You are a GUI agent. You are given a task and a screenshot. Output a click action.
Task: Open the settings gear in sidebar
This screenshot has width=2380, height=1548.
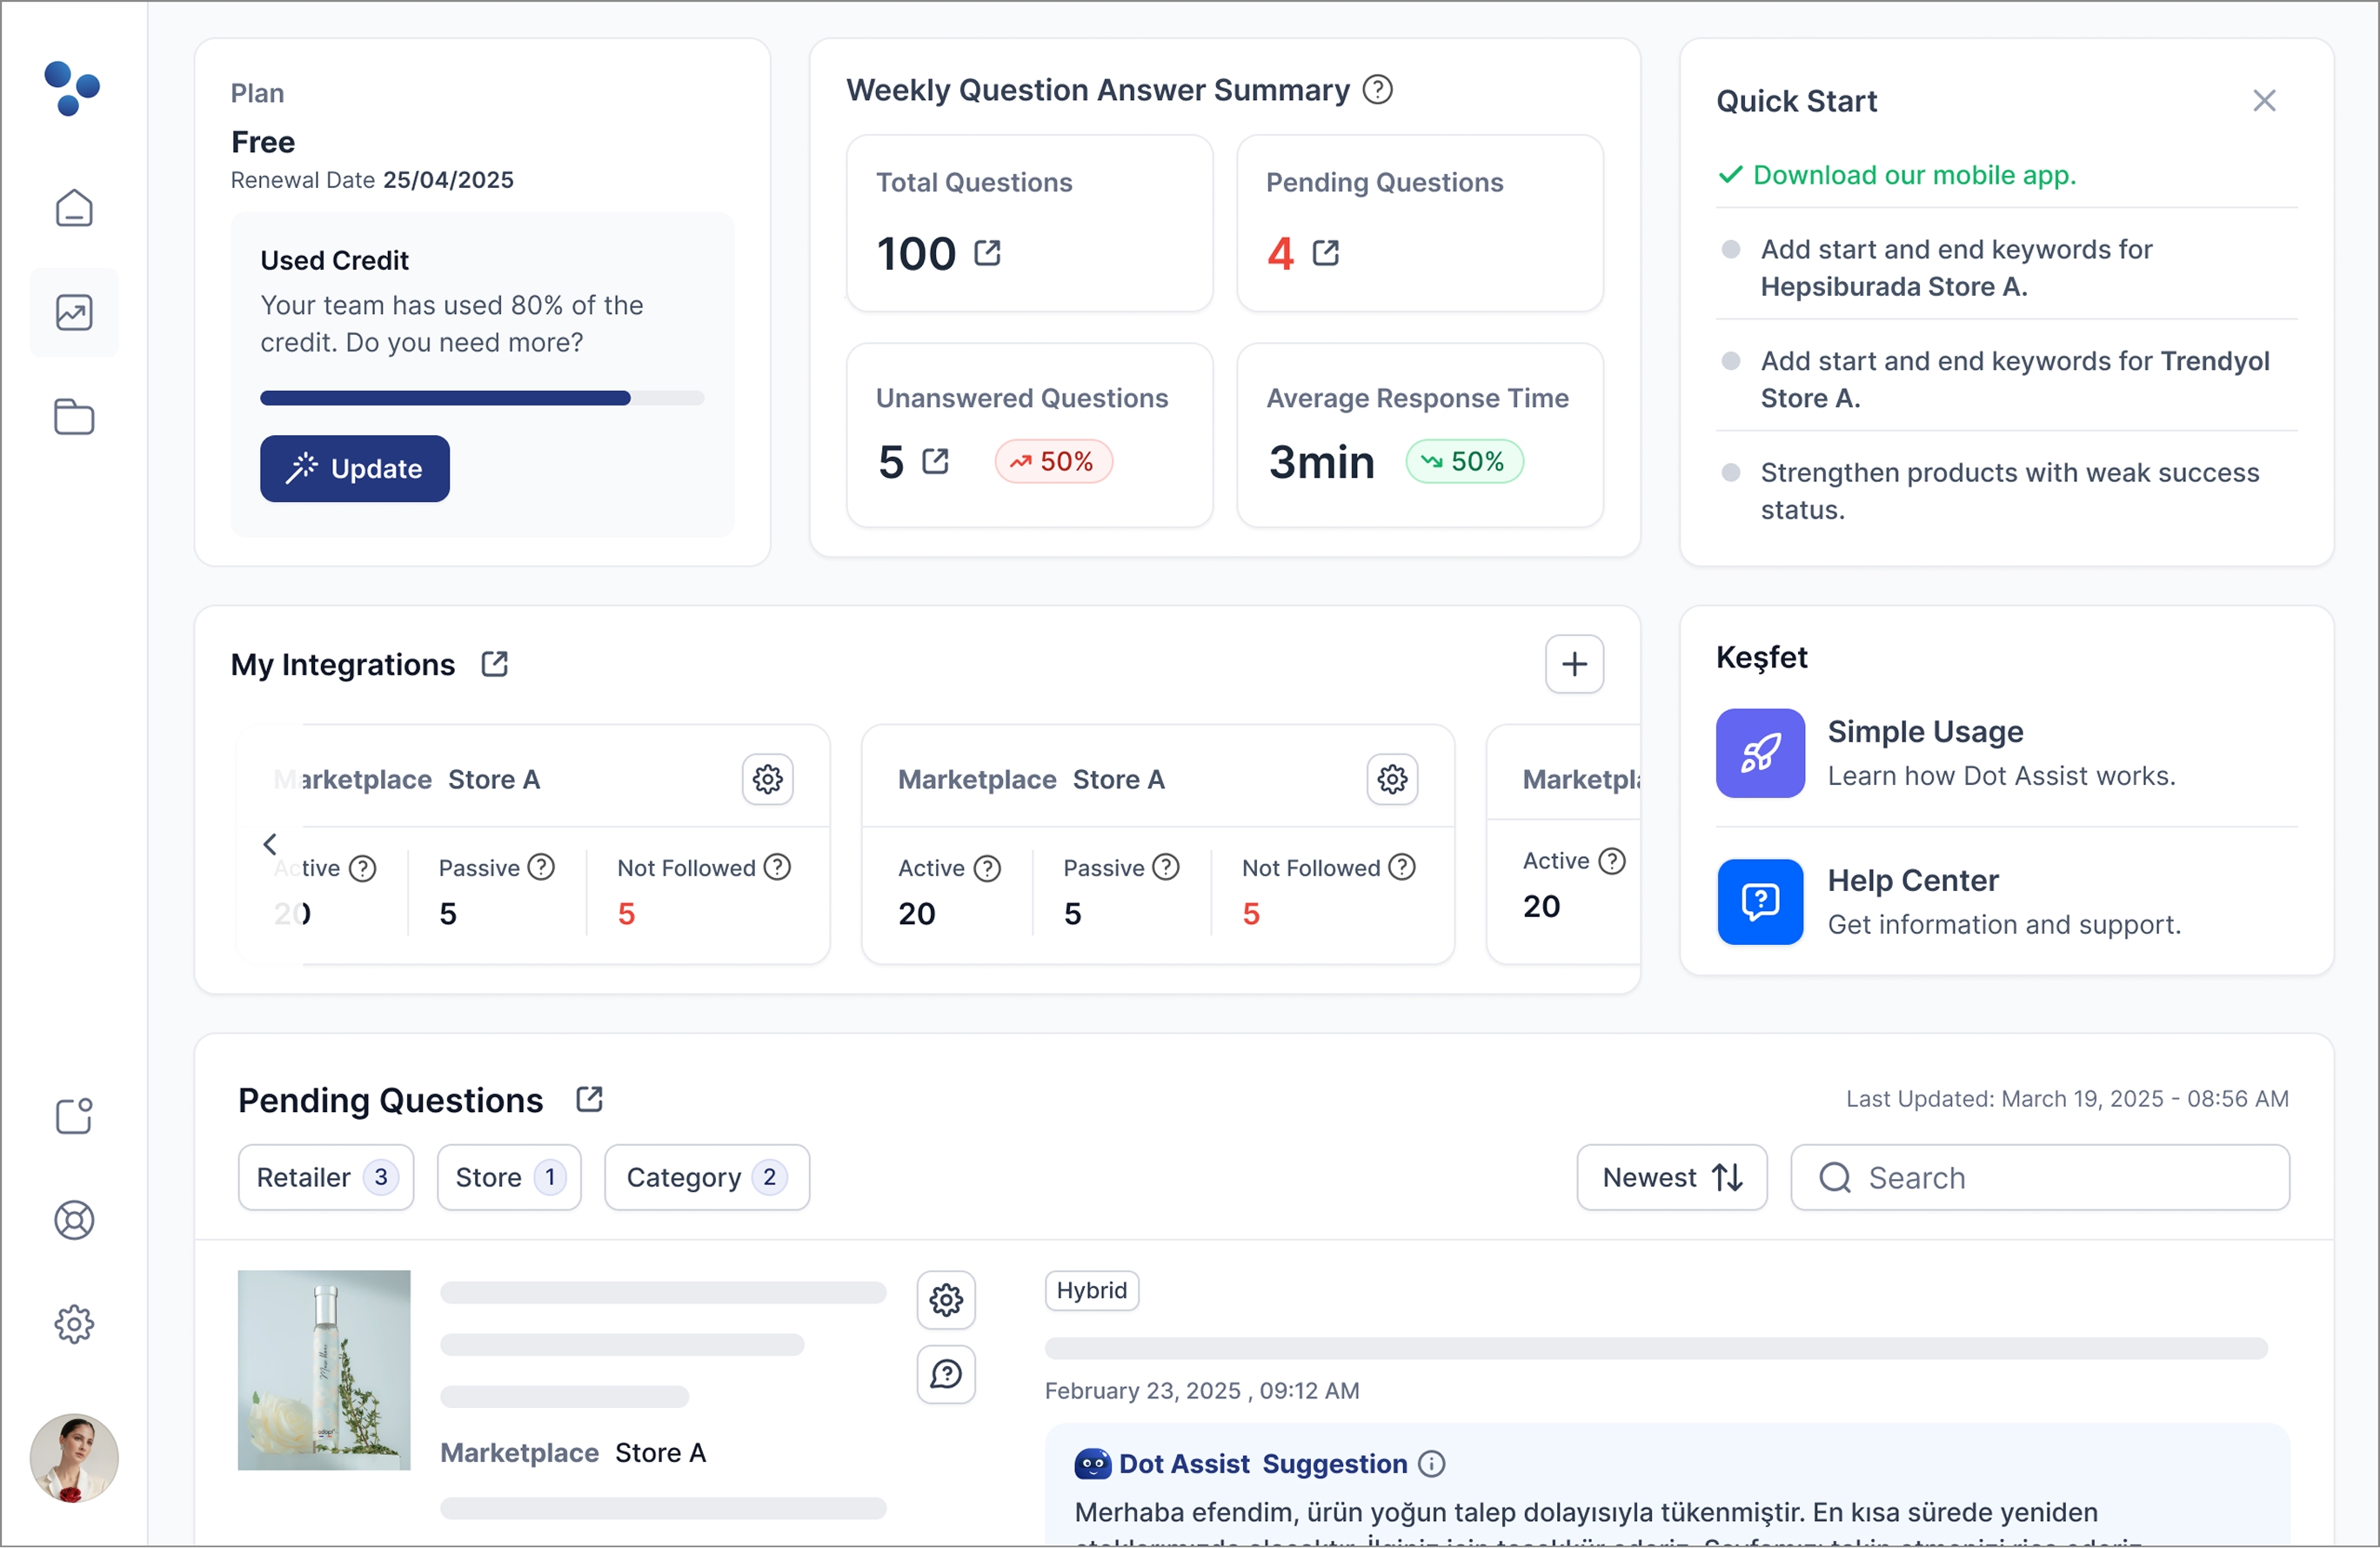[74, 1324]
